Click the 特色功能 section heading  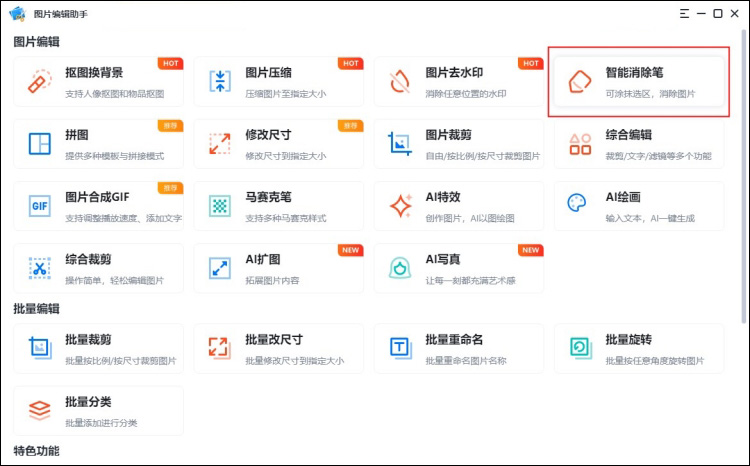click(x=36, y=451)
